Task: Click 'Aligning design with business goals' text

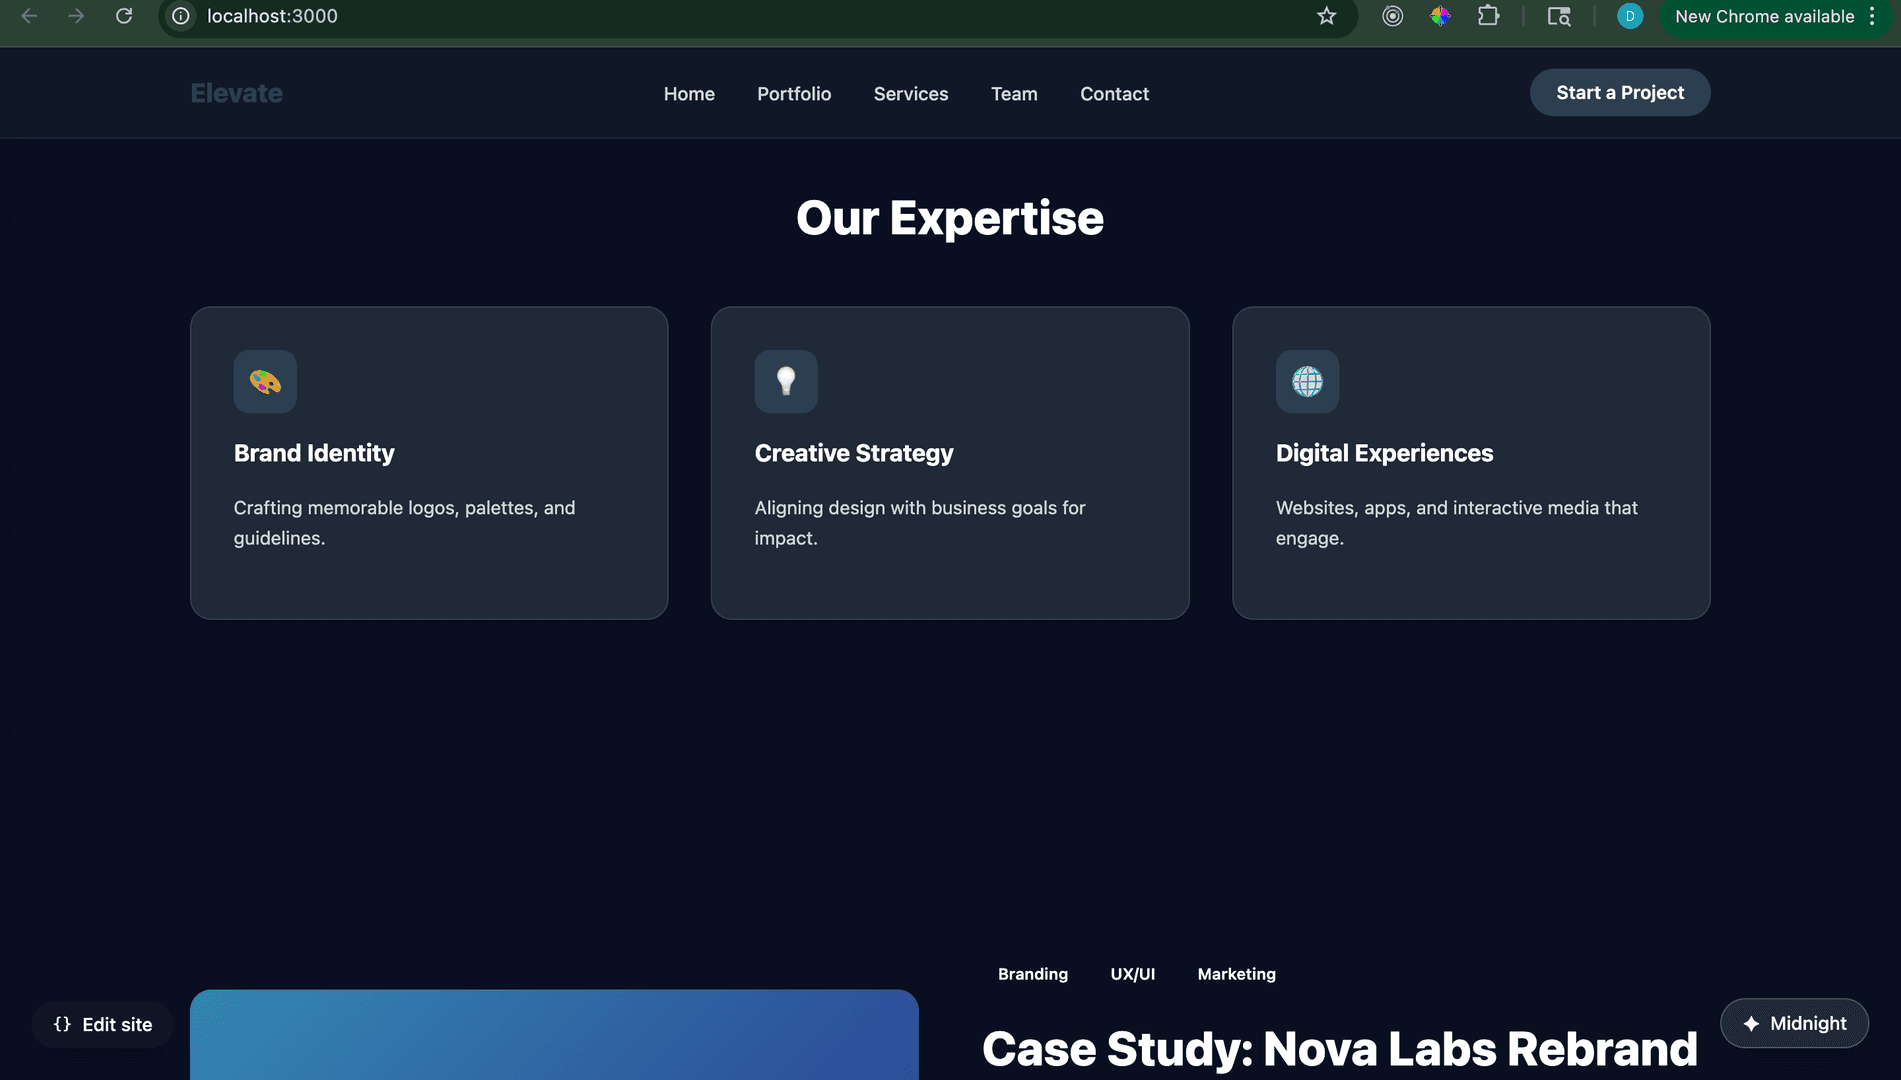Action: (920, 522)
